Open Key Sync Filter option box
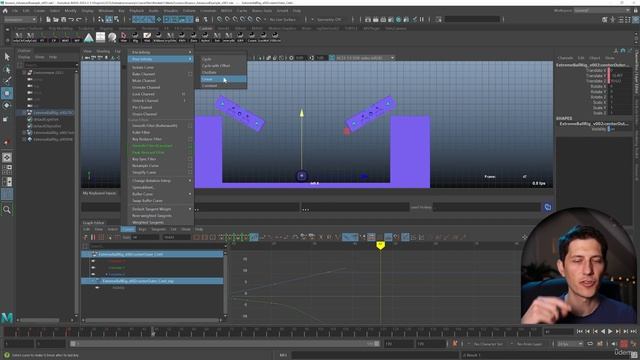 [190, 159]
